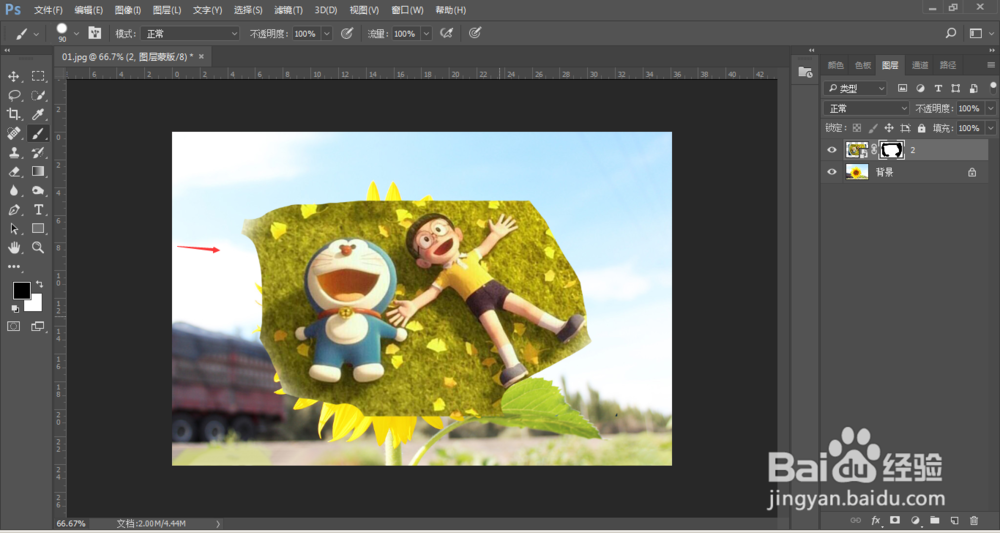Select the Eraser tool
The width and height of the screenshot is (1000, 533).
[x=13, y=172]
